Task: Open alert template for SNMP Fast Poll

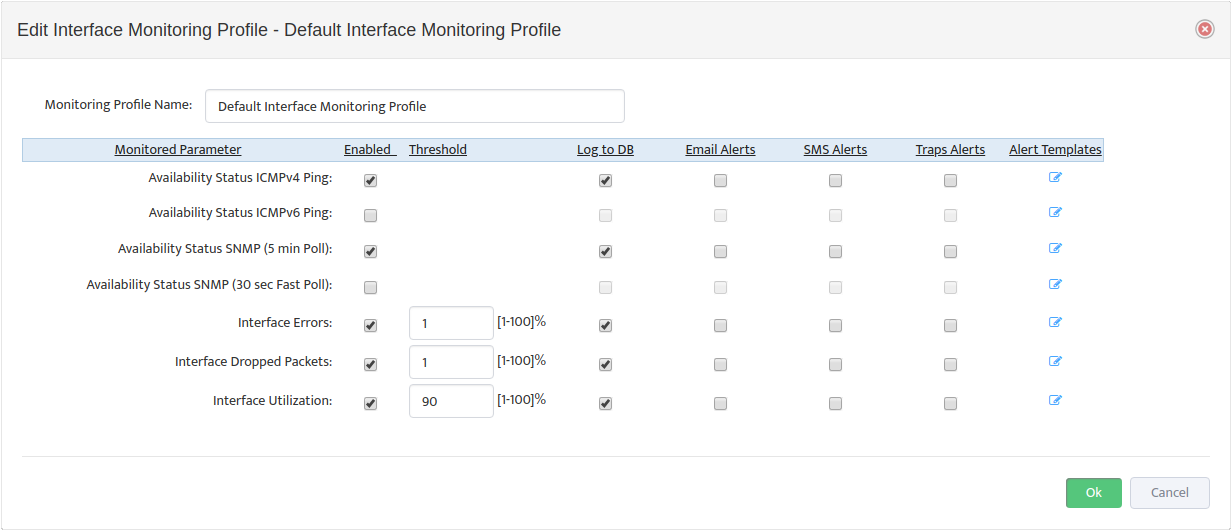Action: 1055,284
